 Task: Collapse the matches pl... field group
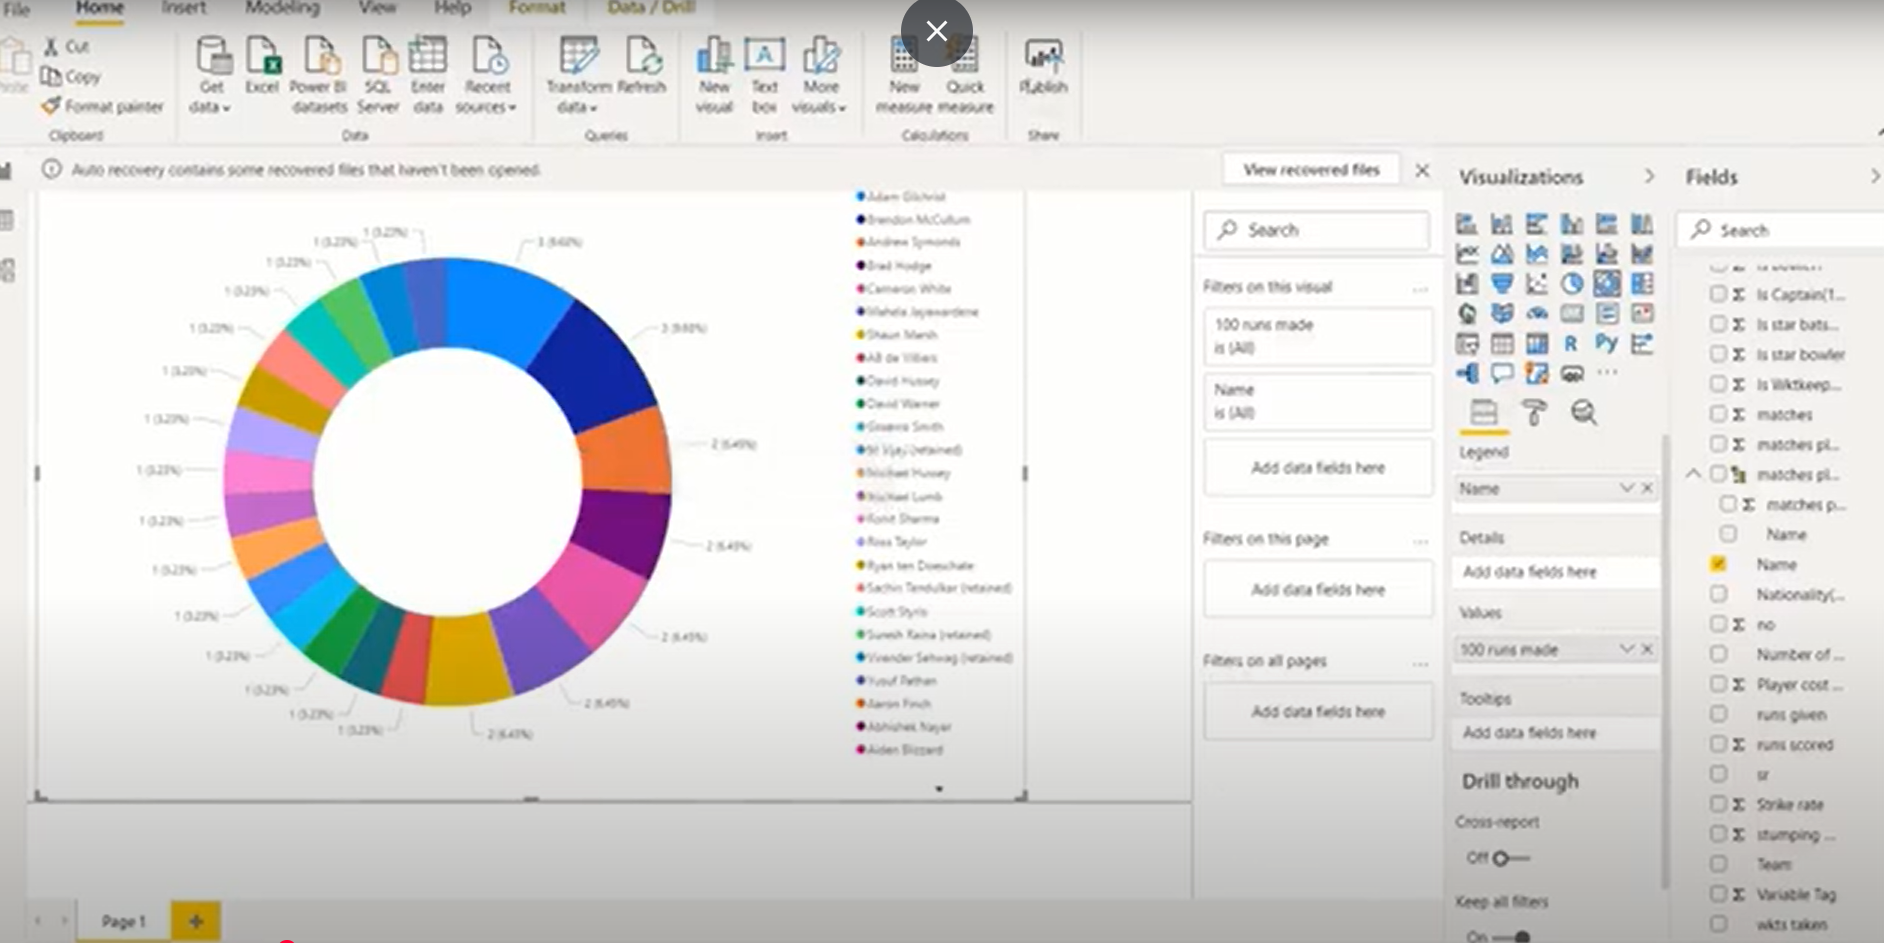[1693, 474]
